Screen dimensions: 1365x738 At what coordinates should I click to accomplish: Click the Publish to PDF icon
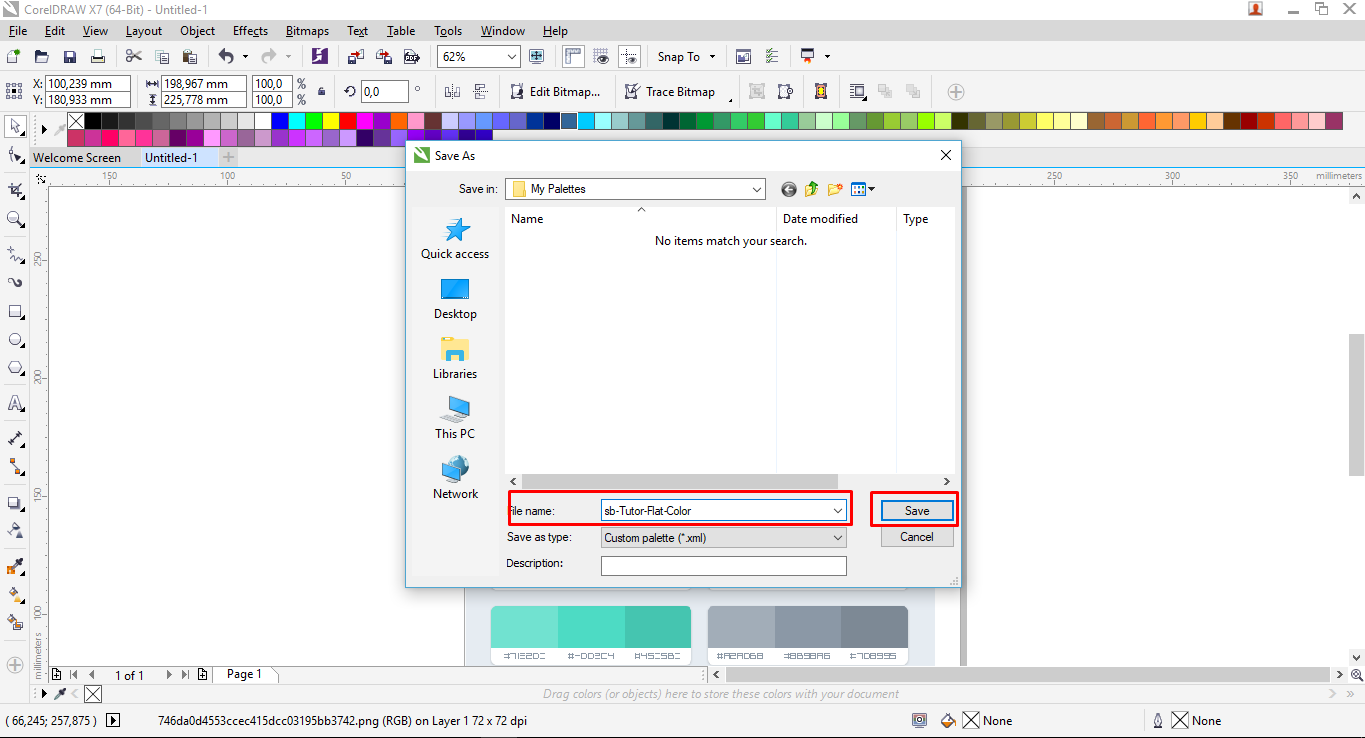pyautogui.click(x=411, y=57)
